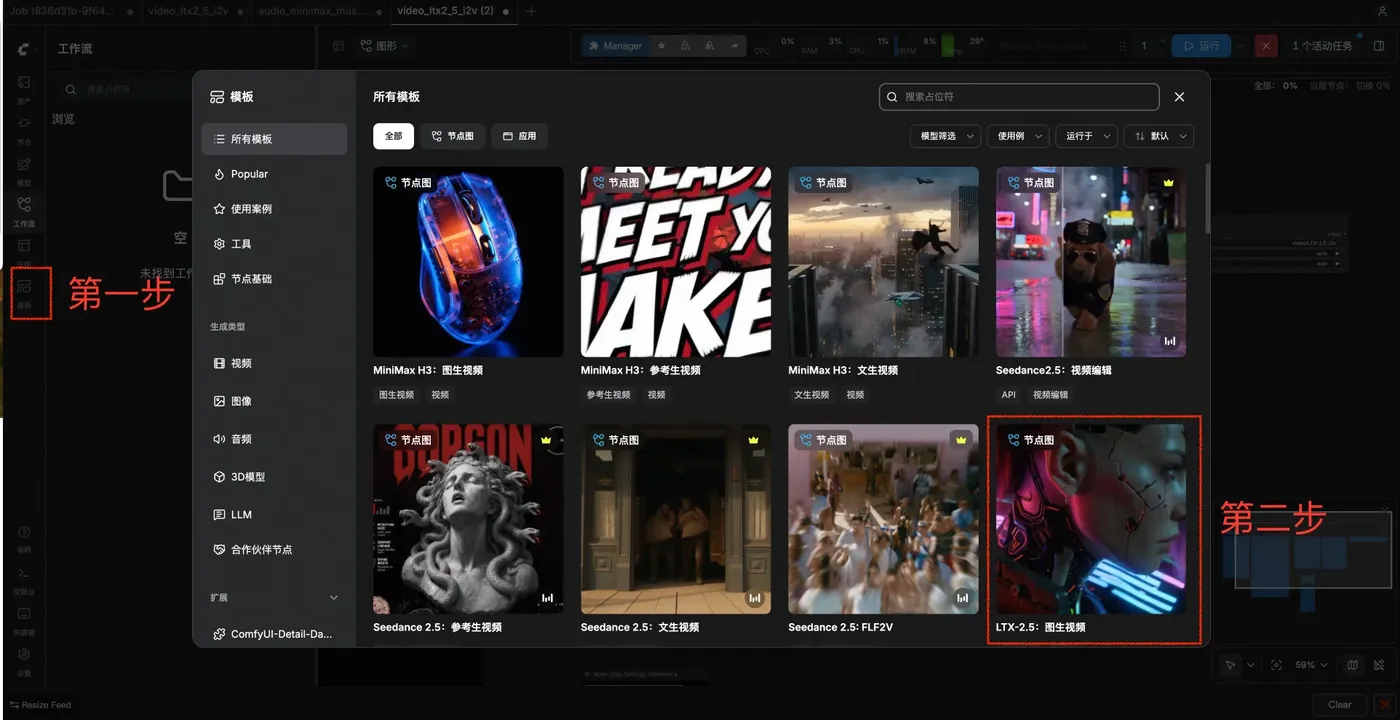Select the 音频 generation type

coord(274,439)
